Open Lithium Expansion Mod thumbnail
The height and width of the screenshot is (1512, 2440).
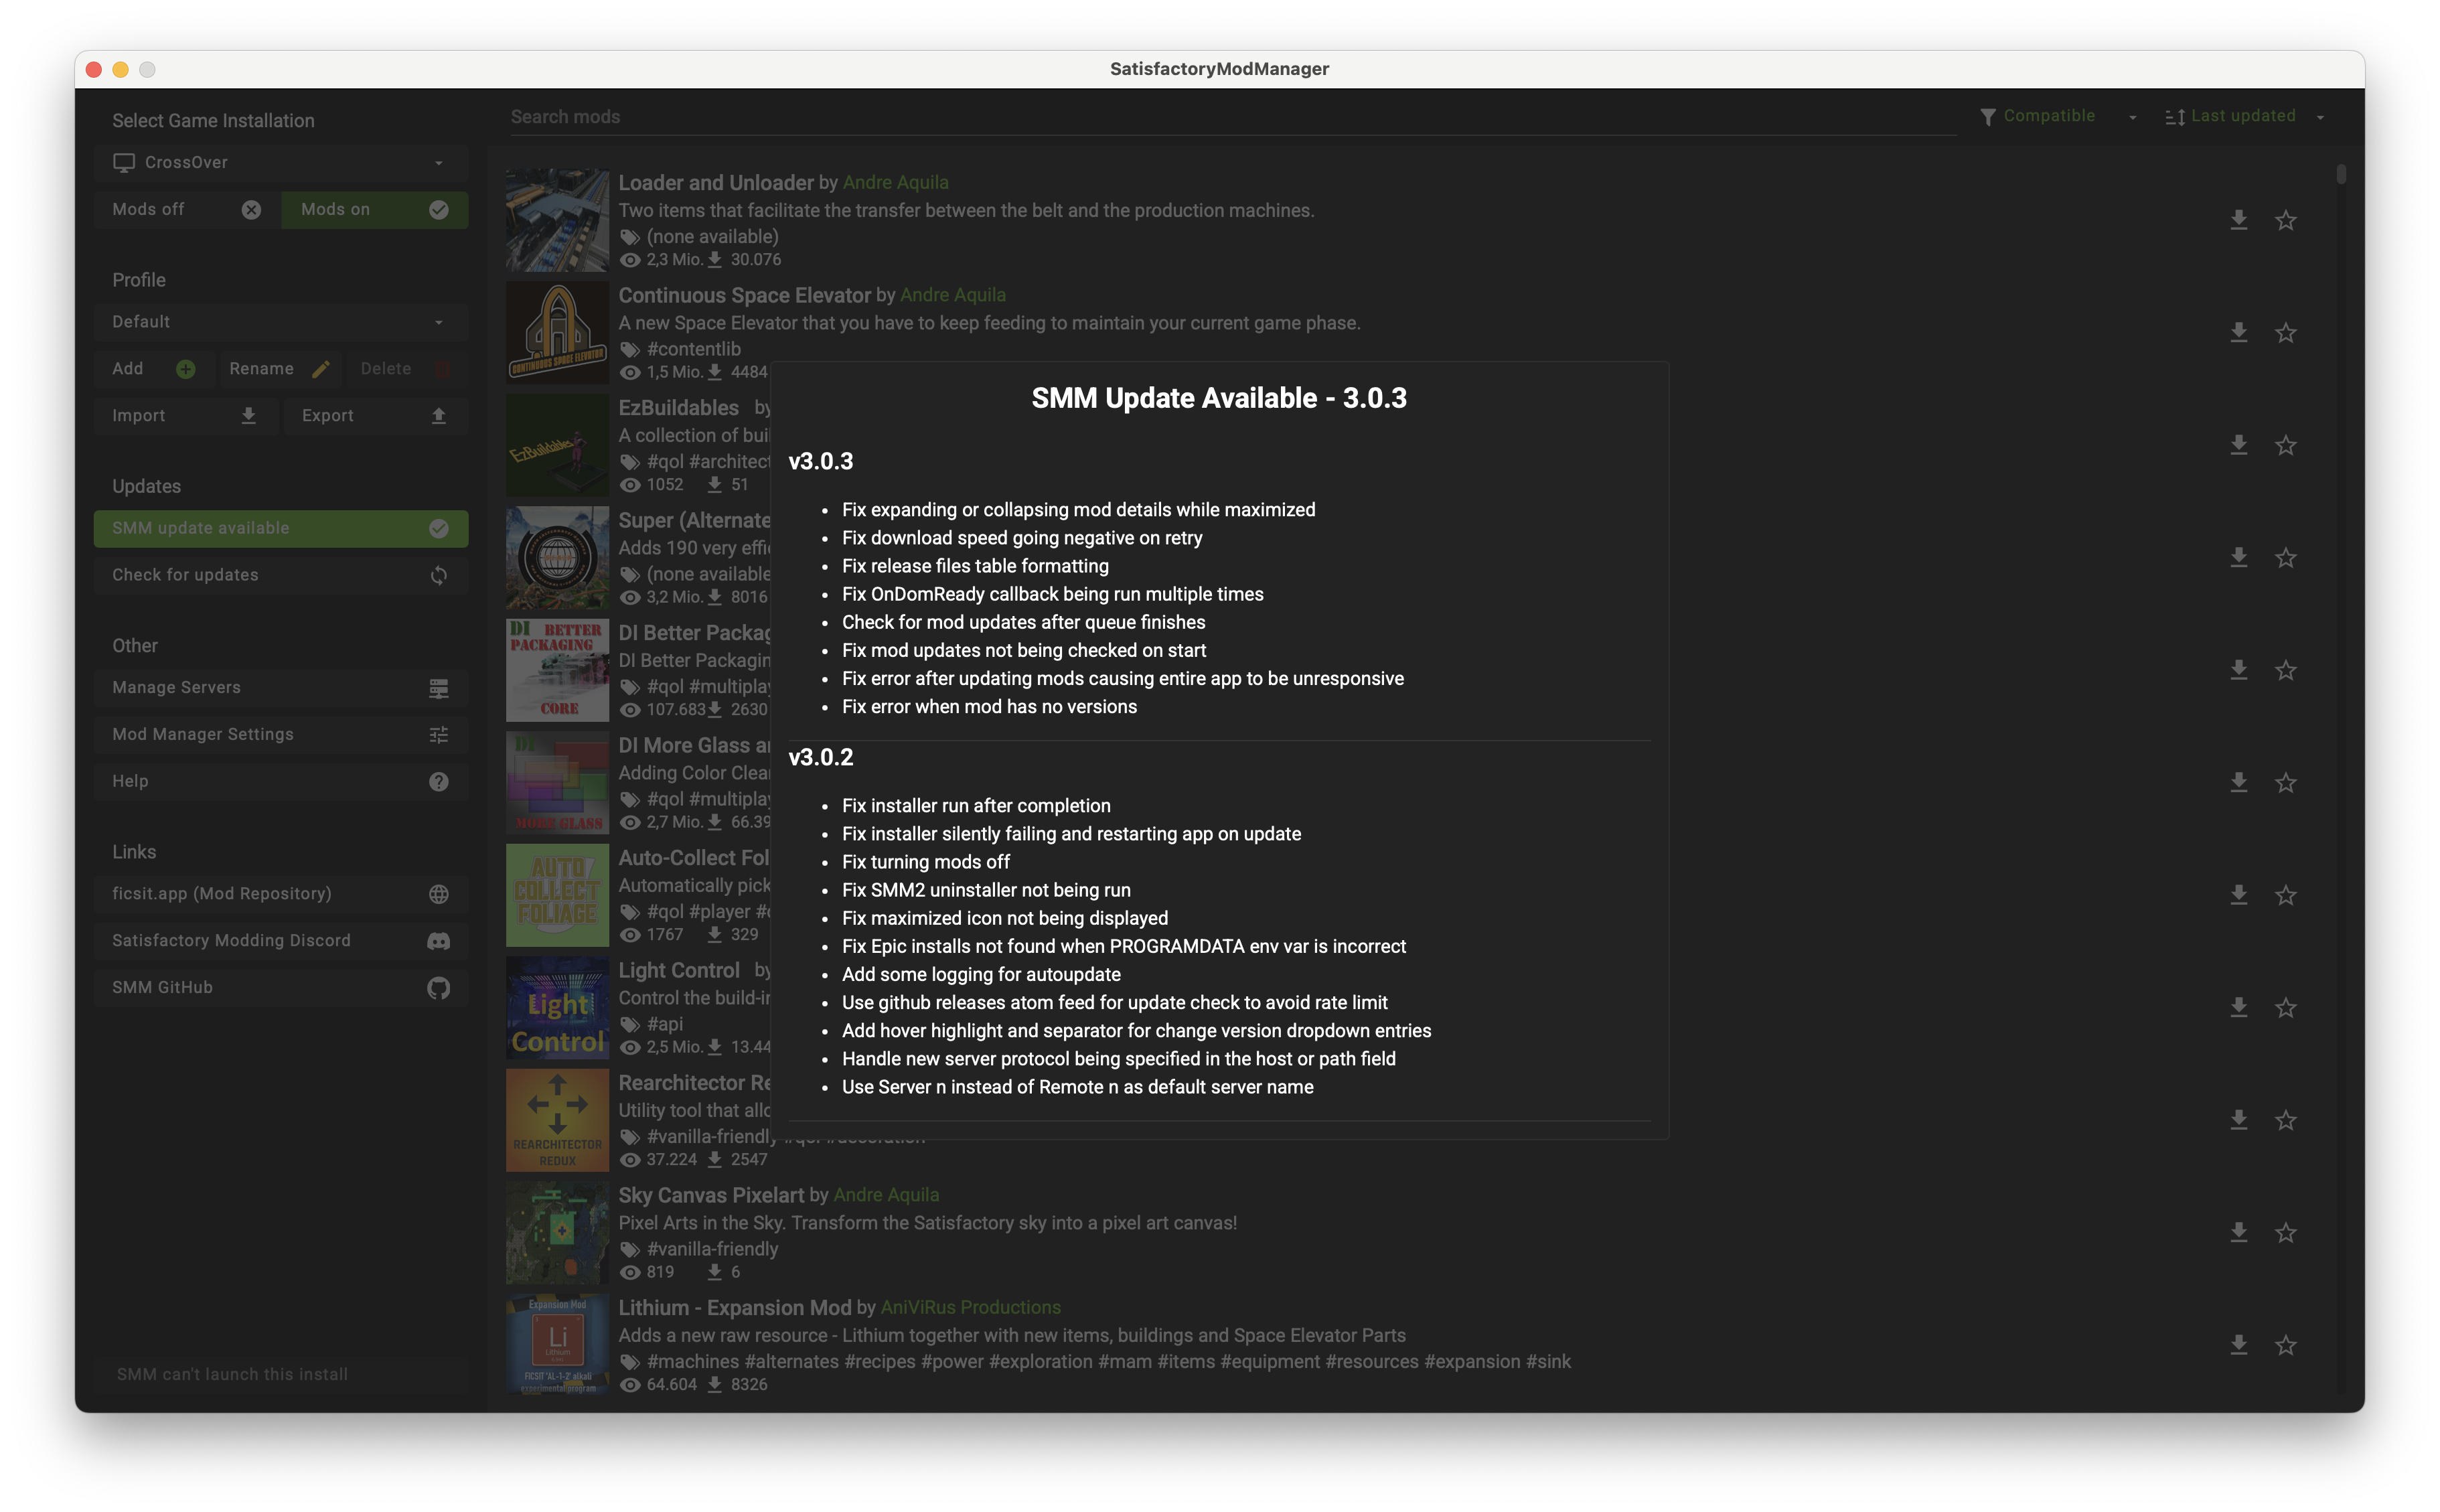click(557, 1345)
